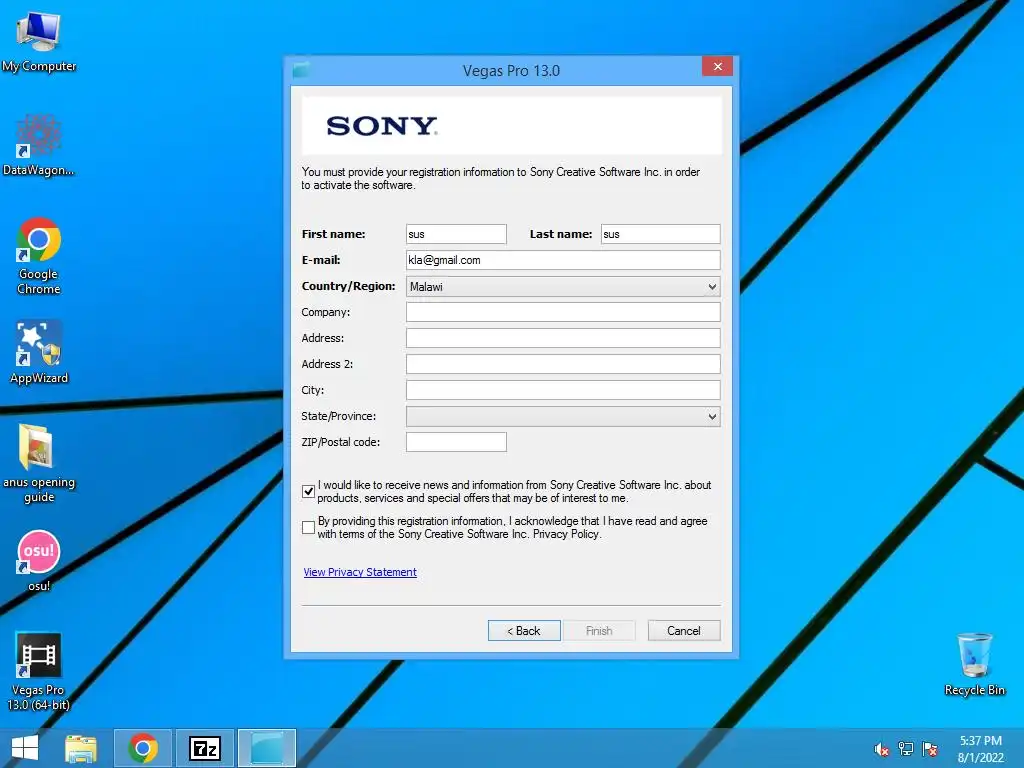Click the Address 2 input field
1024x768 pixels.
tap(563, 364)
